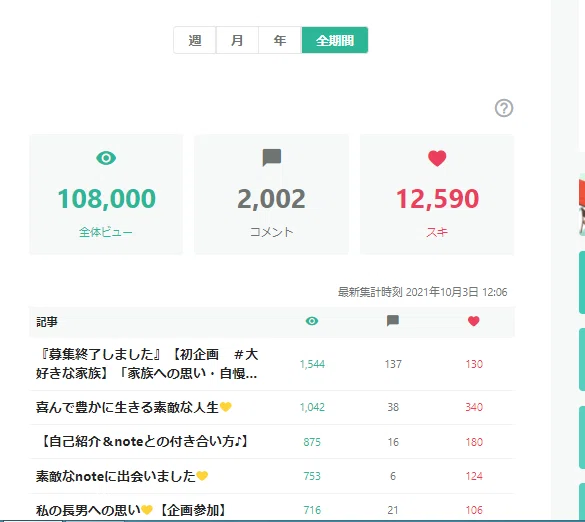
Task: Switch to the 週 (week) tab
Action: [x=195, y=40]
